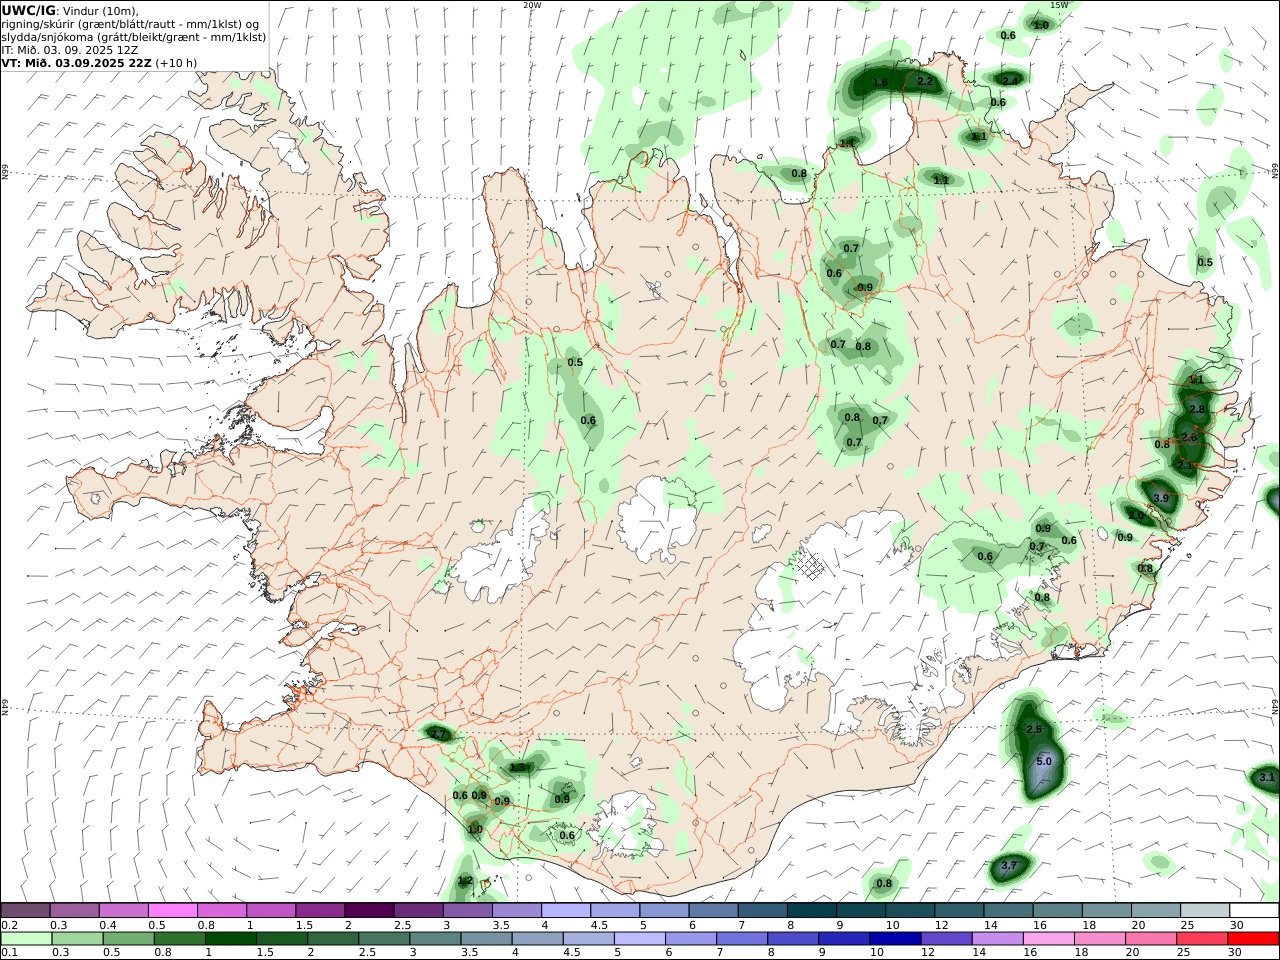Click the "30" label in the lower legend
Screen dimensions: 1280x960
[1236, 953]
